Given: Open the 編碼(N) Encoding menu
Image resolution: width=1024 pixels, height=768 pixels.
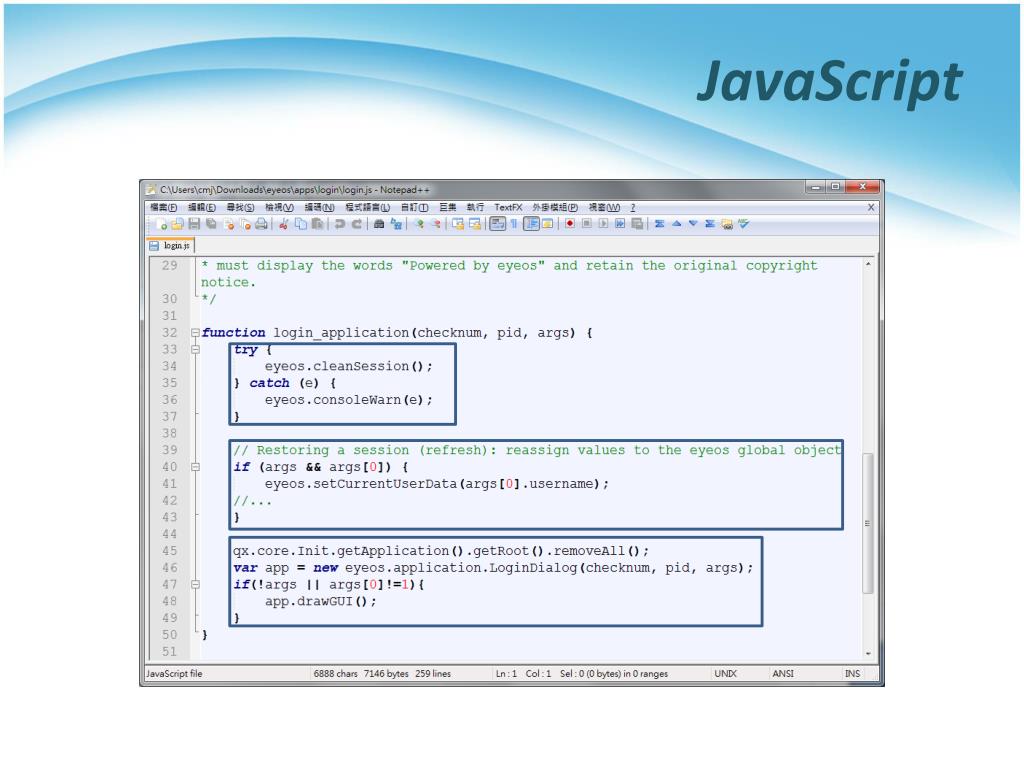Looking at the screenshot, I should pyautogui.click(x=319, y=207).
